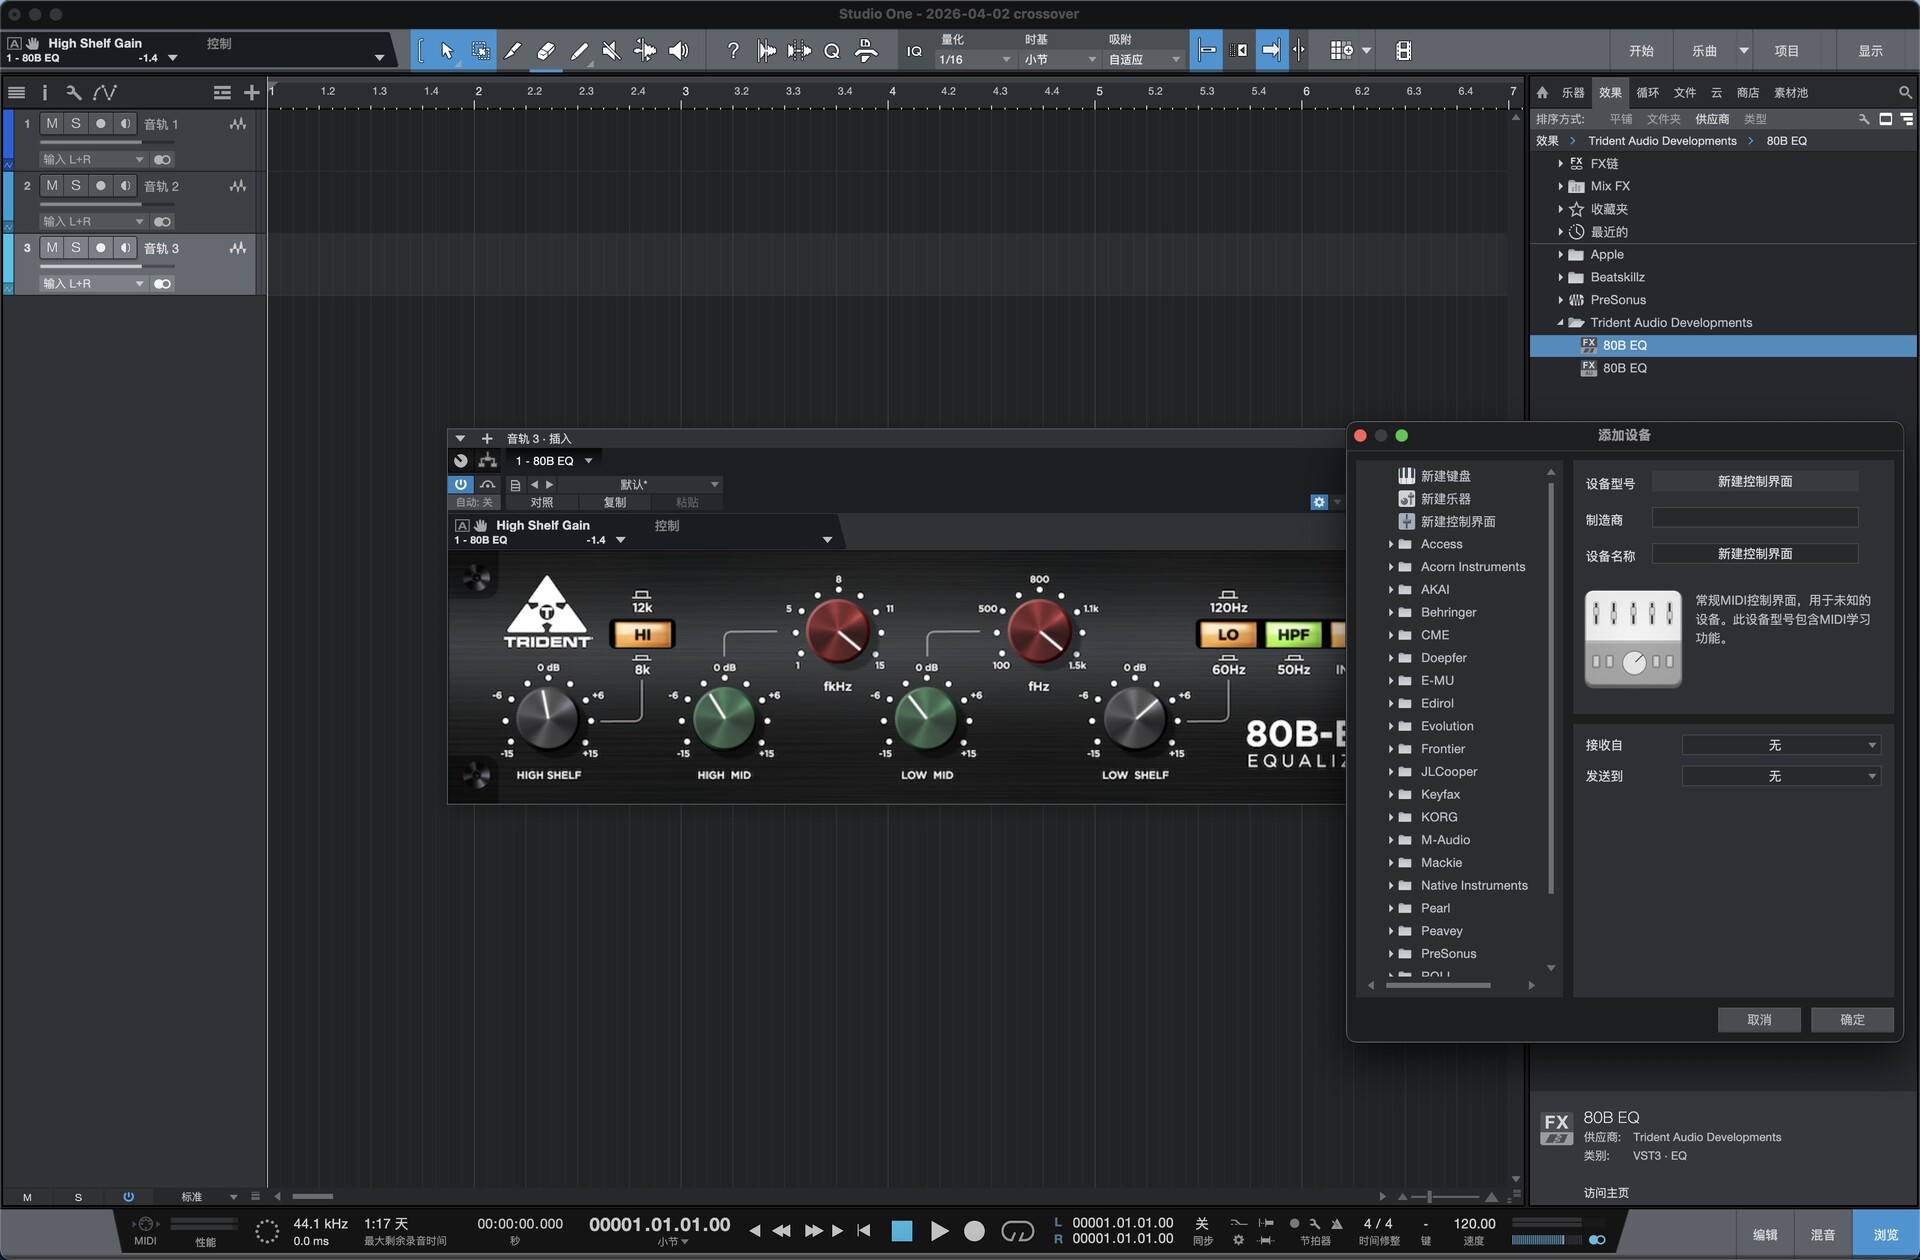1920x1260 pixels.
Task: Expand the FX链 folder in browser
Action: point(1560,164)
